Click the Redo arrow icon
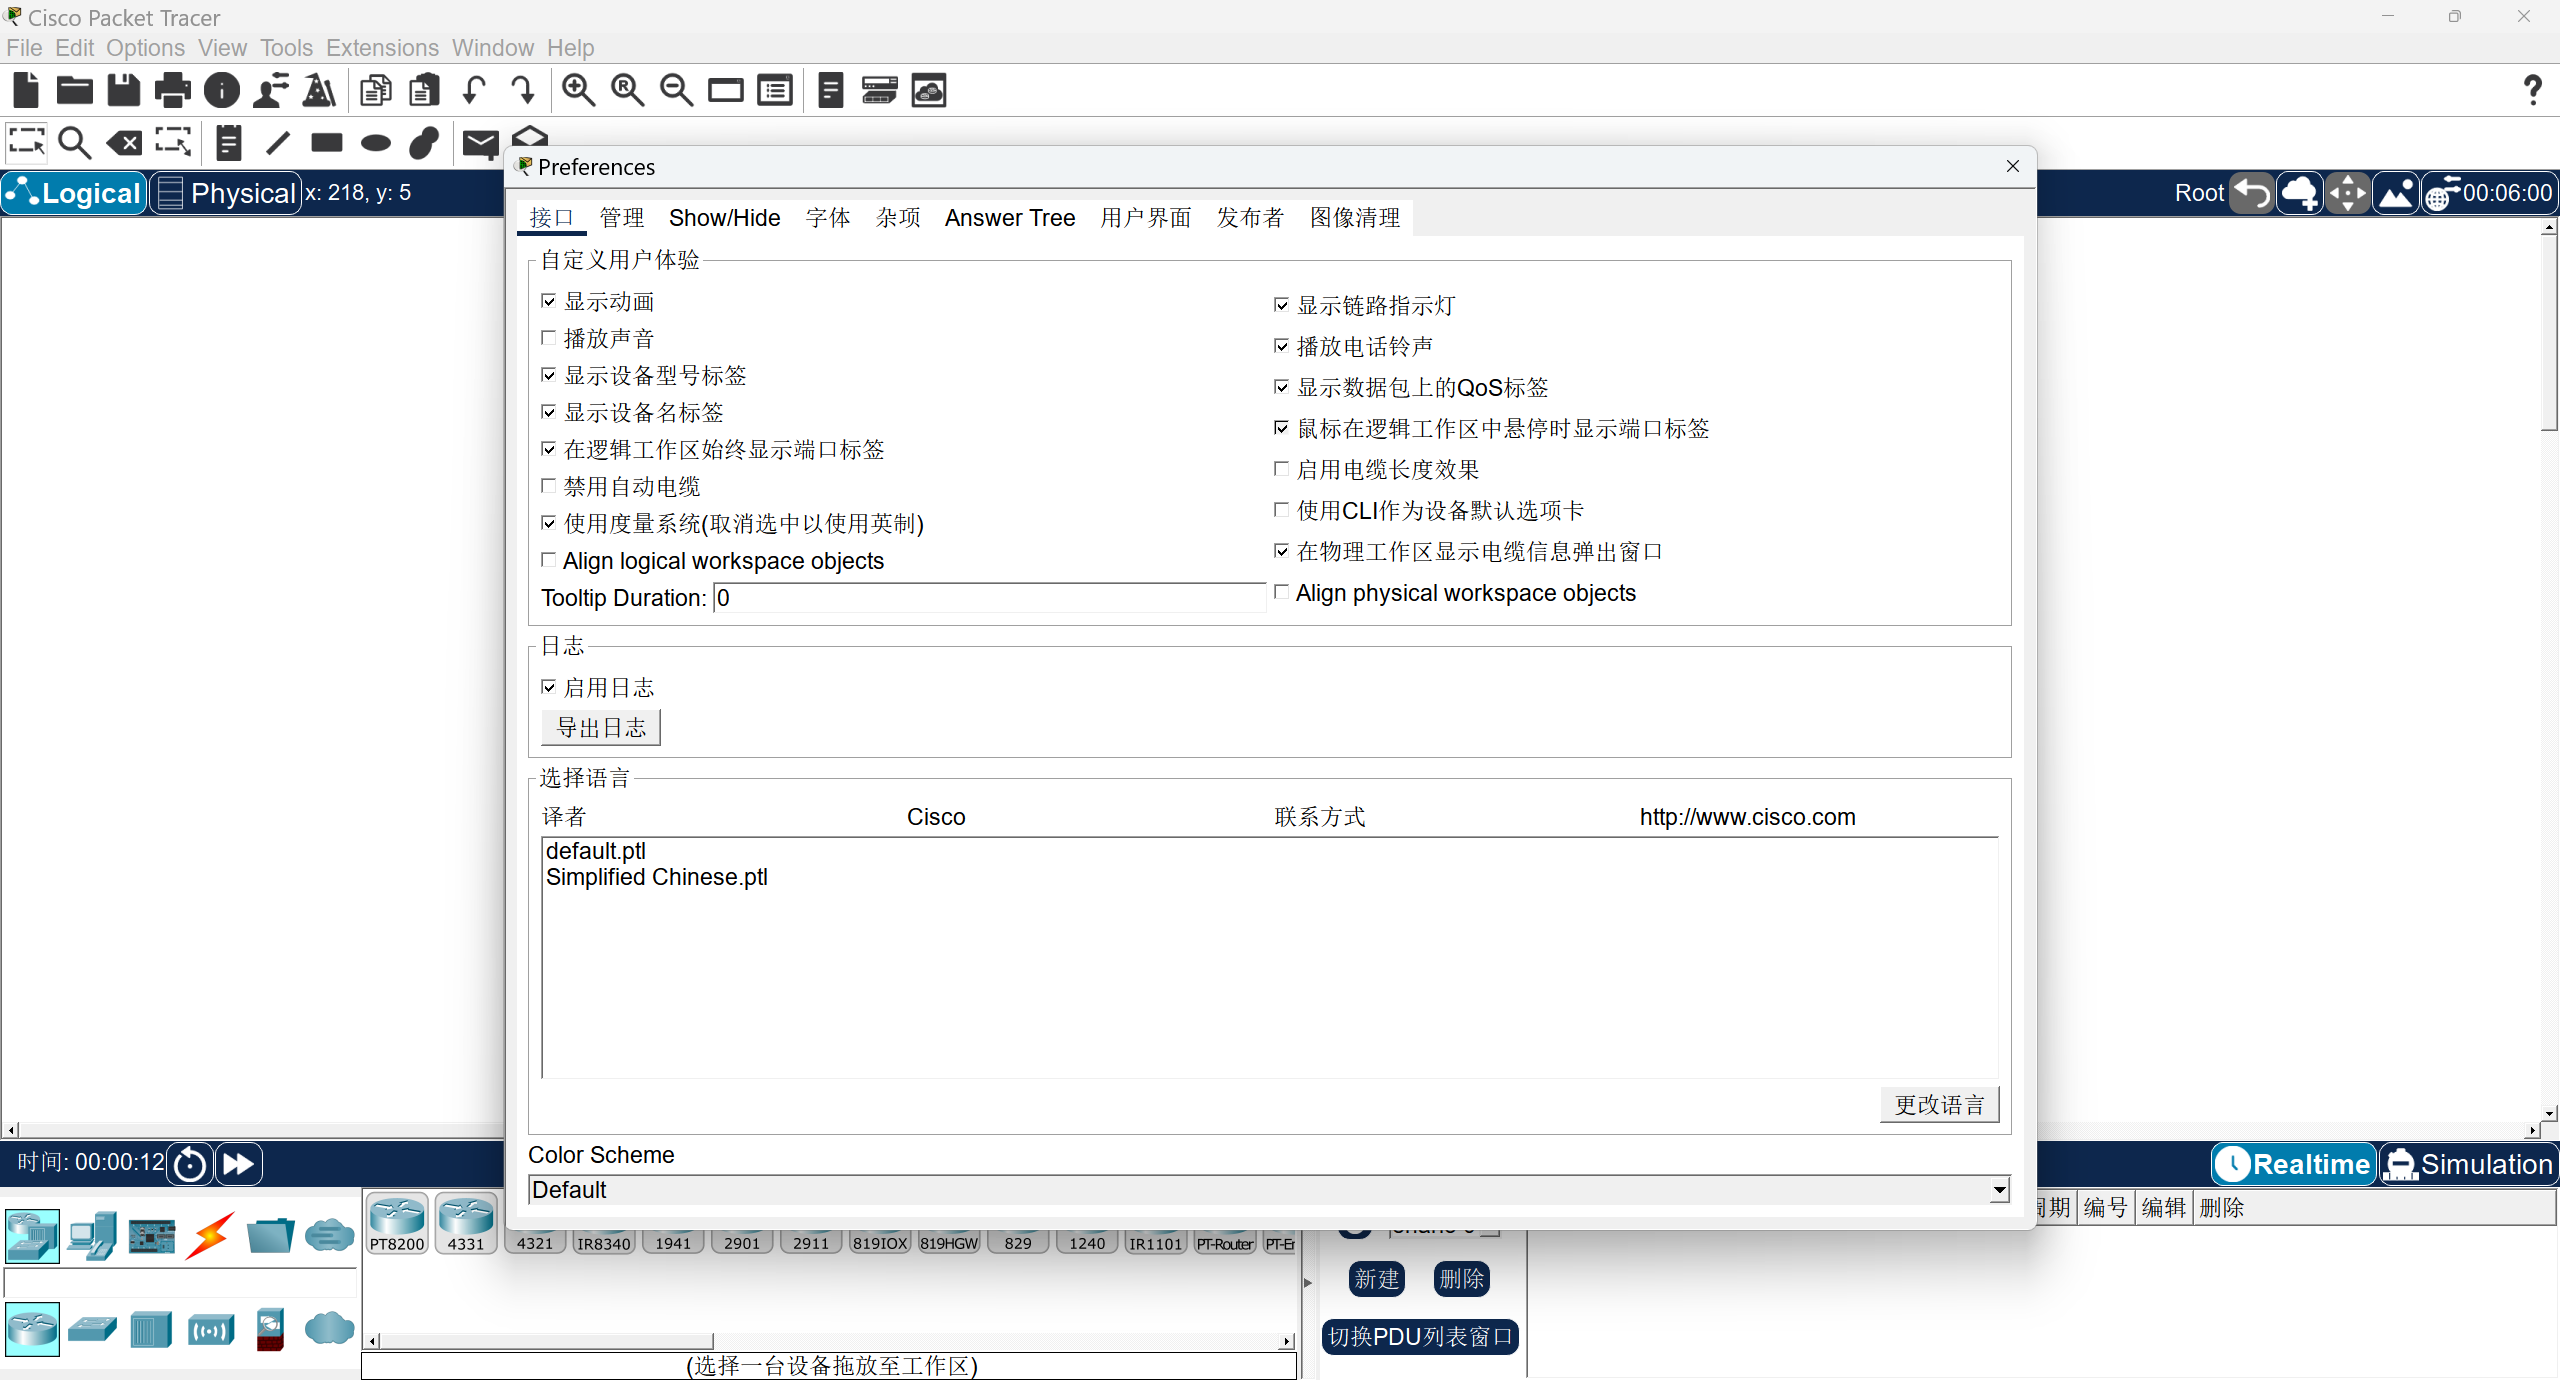This screenshot has width=2560, height=1380. coord(523,90)
